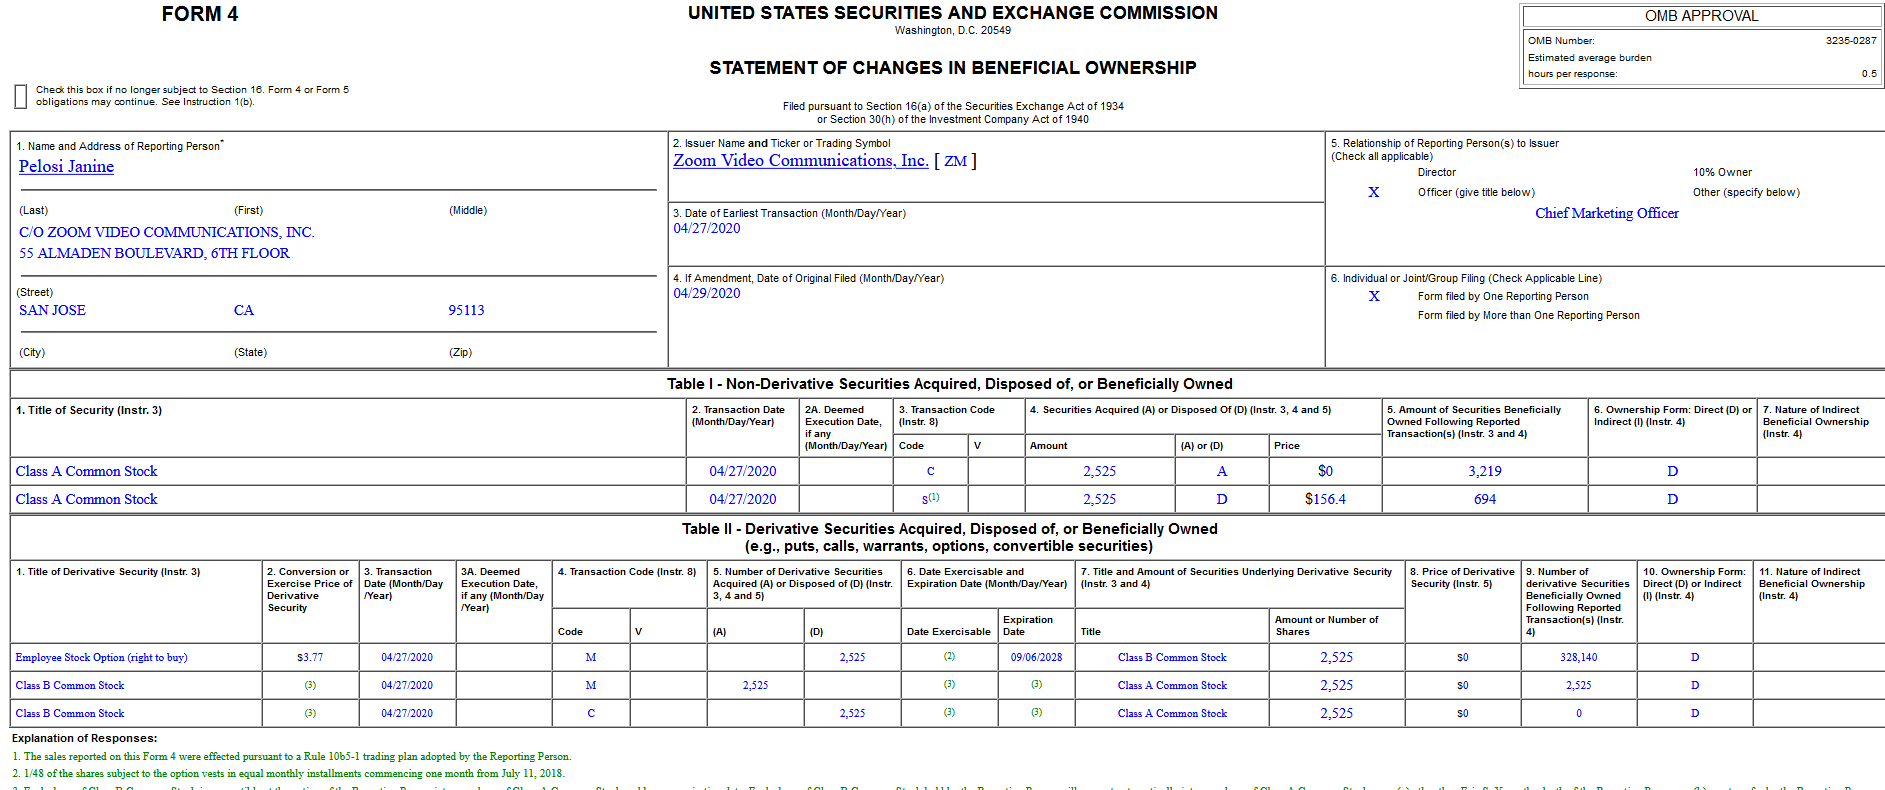The image size is (1885, 790).
Task: Click Form filed by More than One Reporting Person
Action: (x=1528, y=315)
